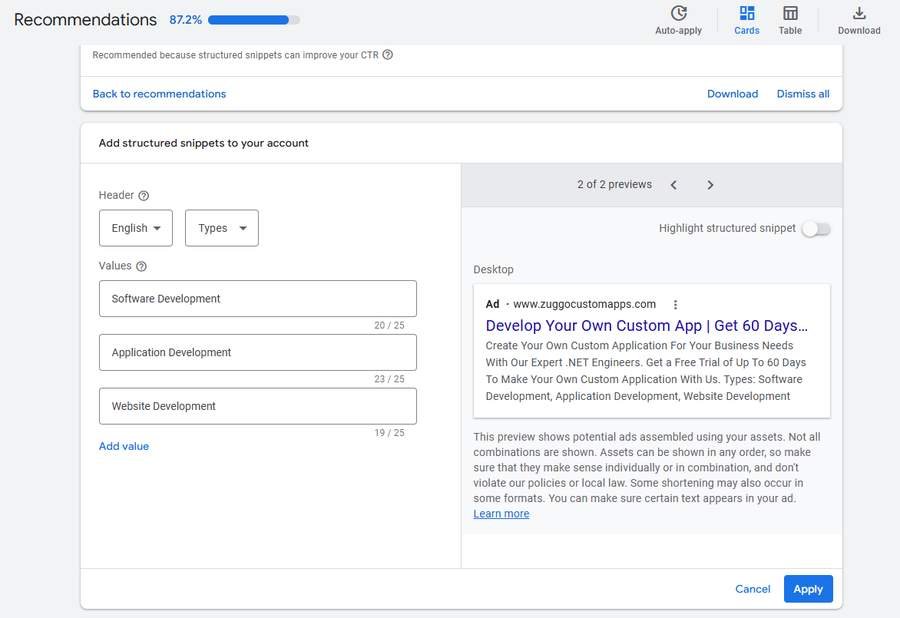This screenshot has width=900, height=618.
Task: Edit the Software Development value field
Action: [258, 299]
